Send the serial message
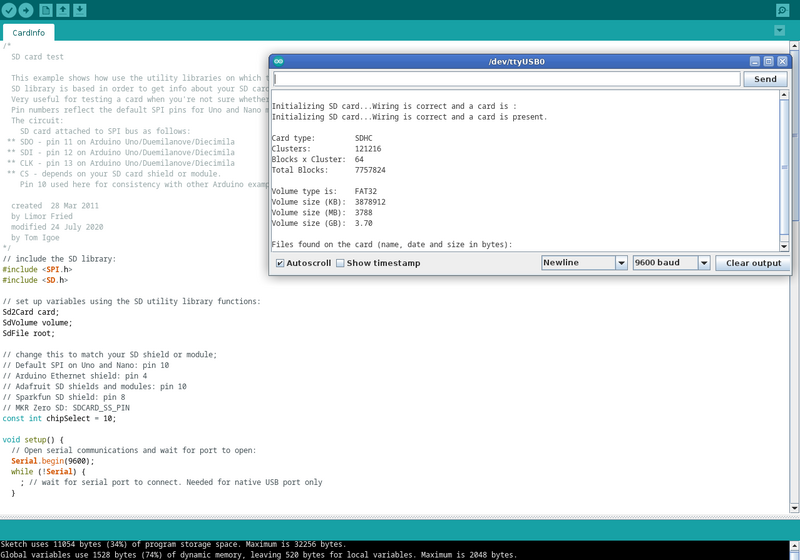 coord(765,79)
